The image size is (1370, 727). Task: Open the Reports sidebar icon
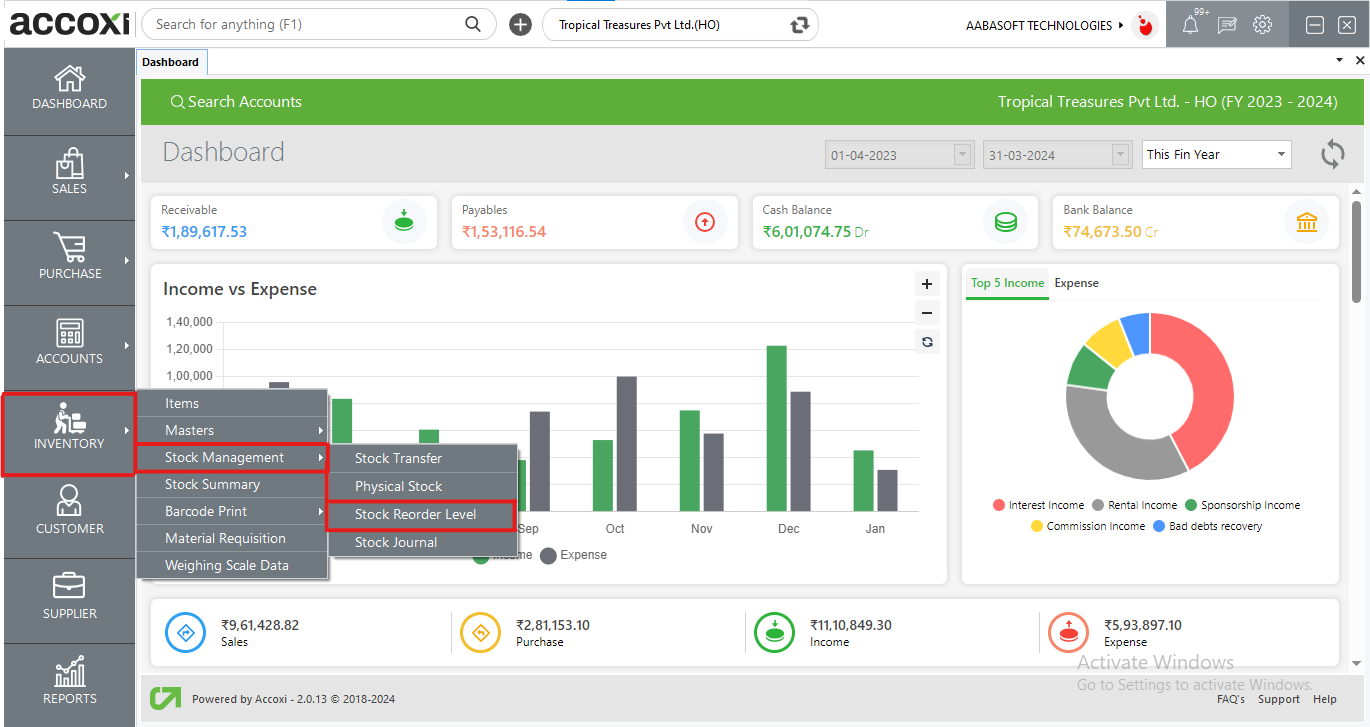[69, 683]
